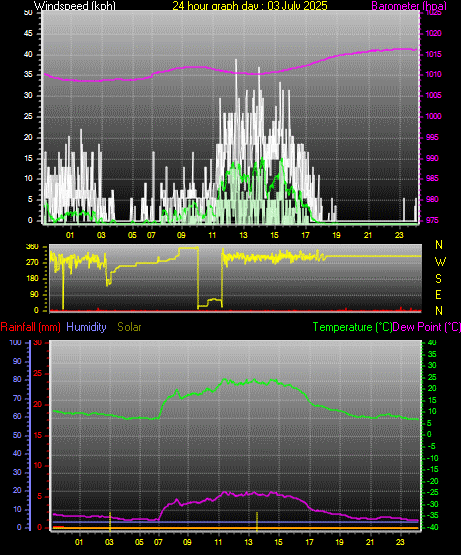Click hour 23 under the windspeed chart
This screenshot has height=555, width=461.
coord(399,235)
